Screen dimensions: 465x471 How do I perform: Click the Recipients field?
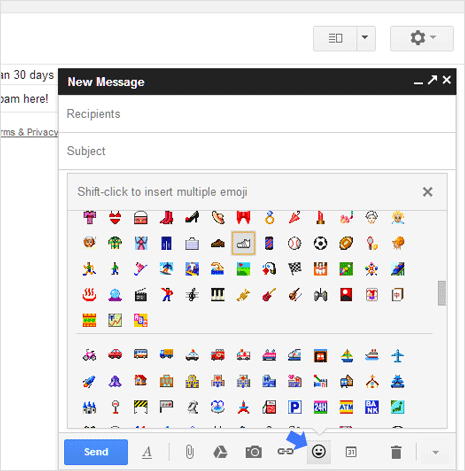point(257,114)
